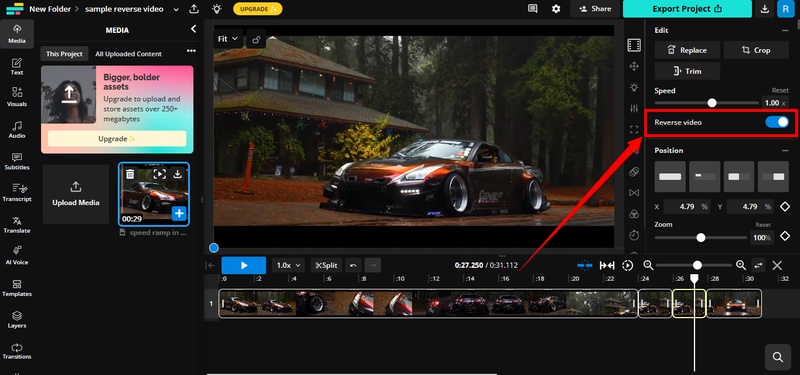Click the Share button
This screenshot has width=800, height=375.
pos(595,9)
